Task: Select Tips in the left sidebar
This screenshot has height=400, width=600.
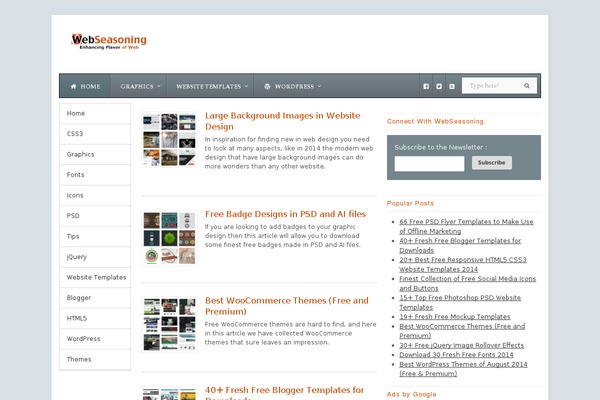Action: click(95, 236)
